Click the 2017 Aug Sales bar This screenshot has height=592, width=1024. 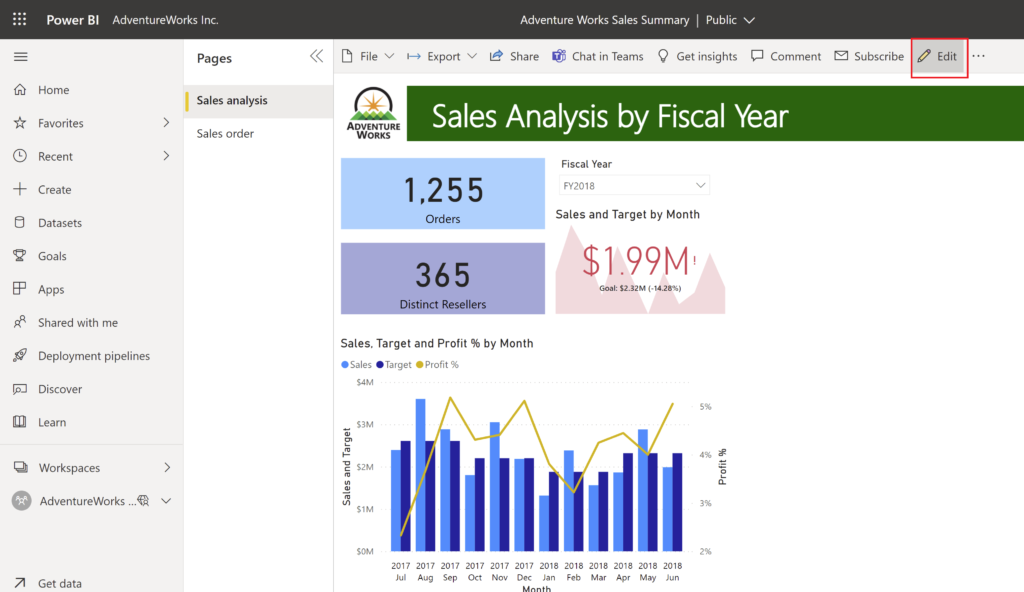coord(421,475)
